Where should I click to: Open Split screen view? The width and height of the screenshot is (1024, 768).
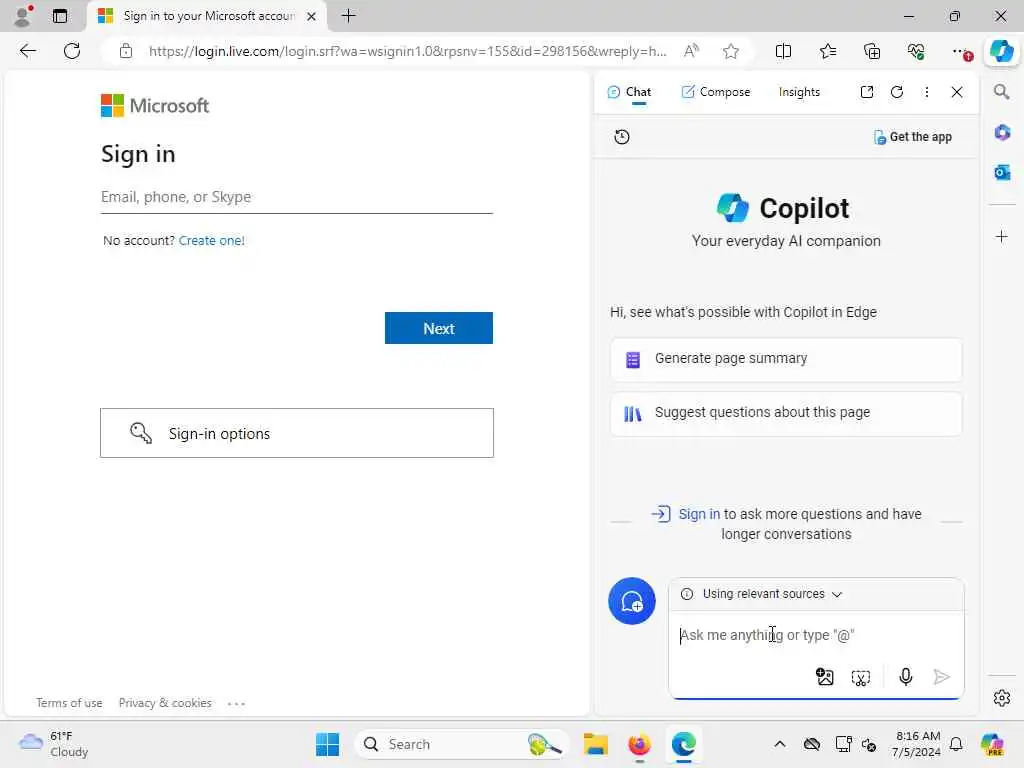(x=783, y=51)
